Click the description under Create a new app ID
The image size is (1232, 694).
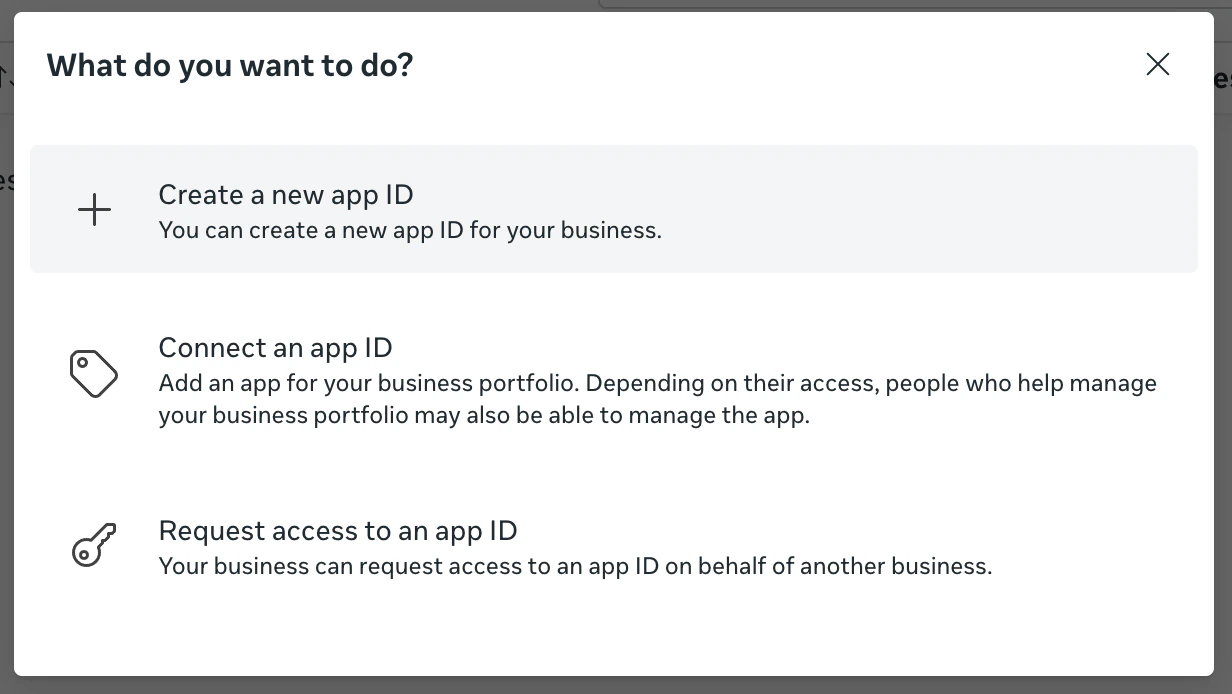(x=409, y=230)
